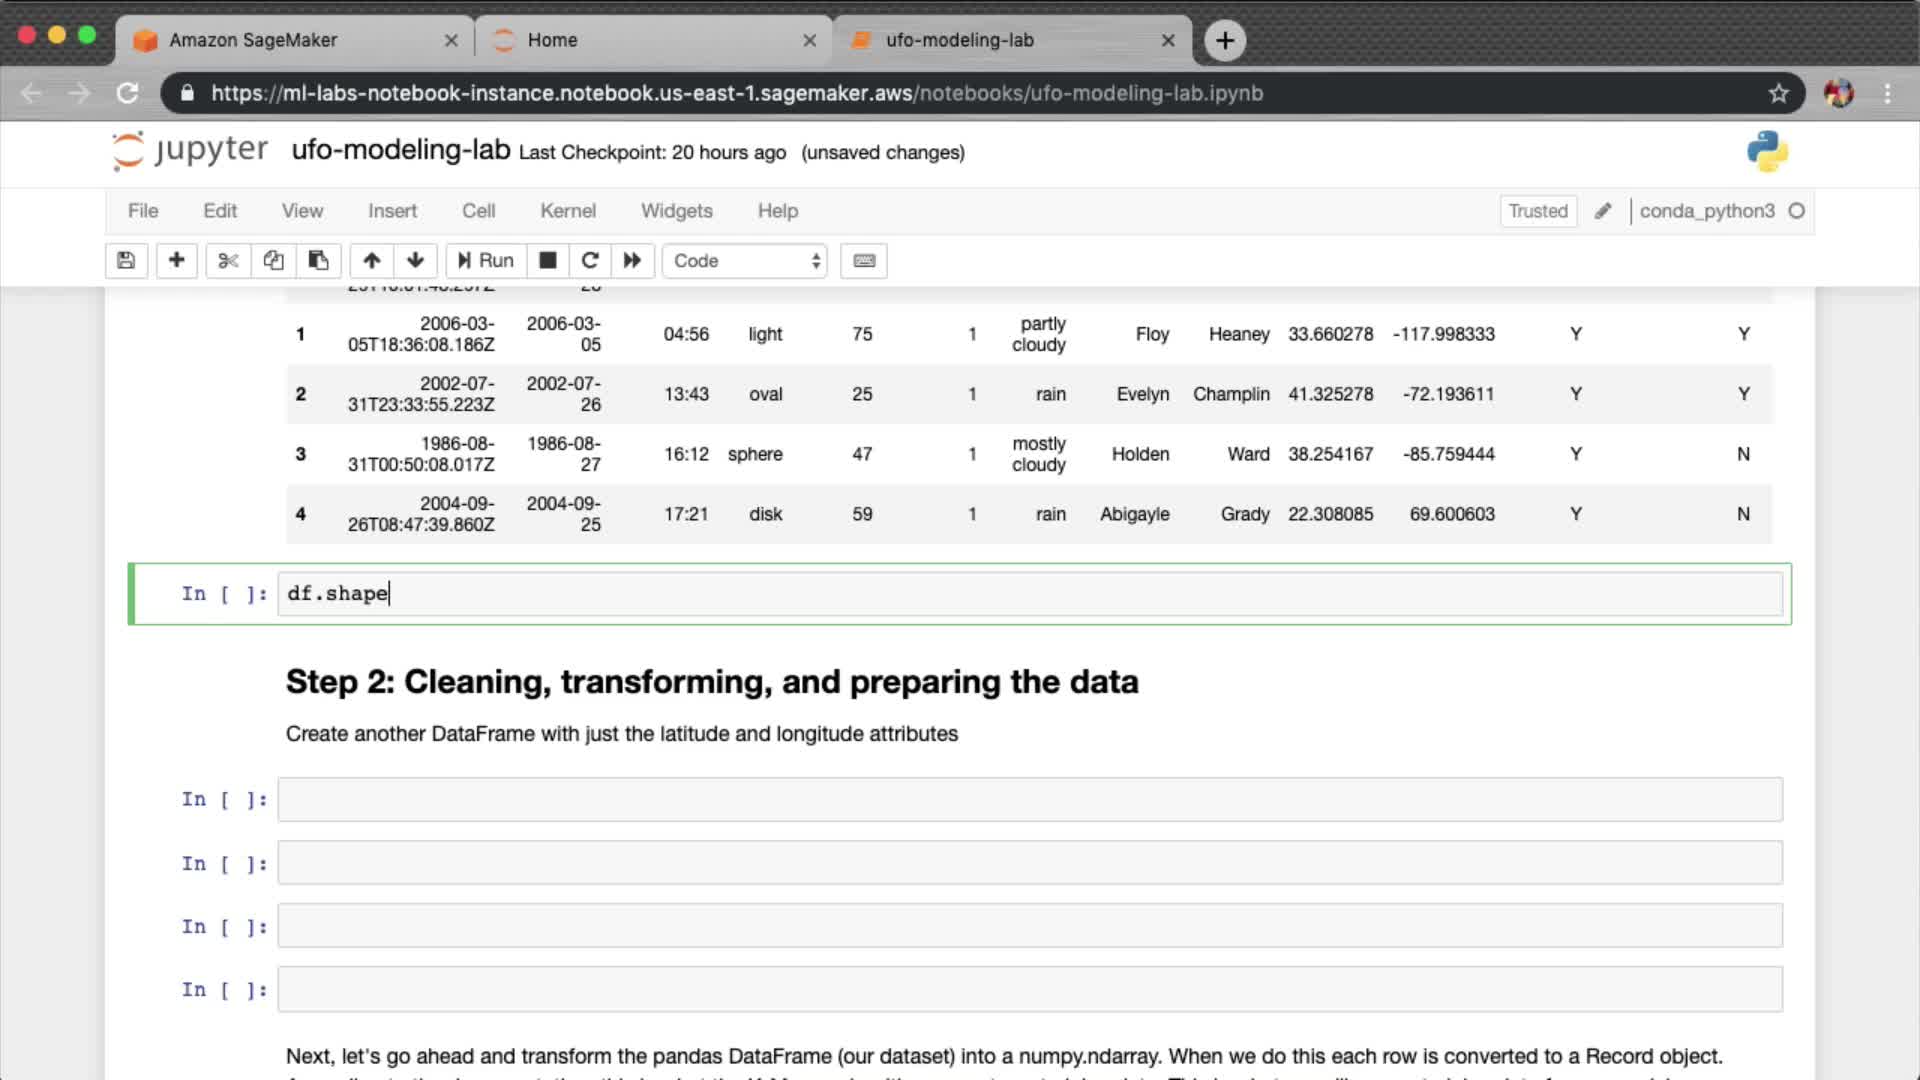Open the Cell menu
This screenshot has height=1080, width=1920.
coord(478,211)
